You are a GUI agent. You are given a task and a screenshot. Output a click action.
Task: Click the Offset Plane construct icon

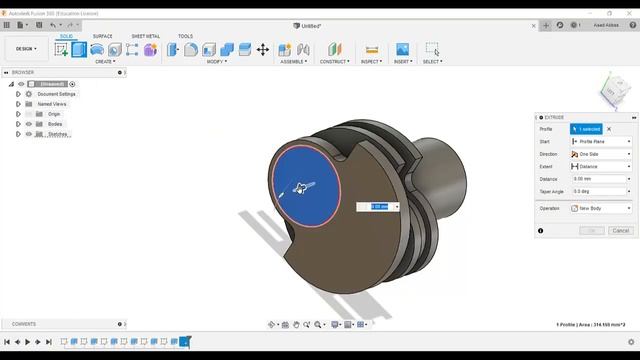click(334, 50)
